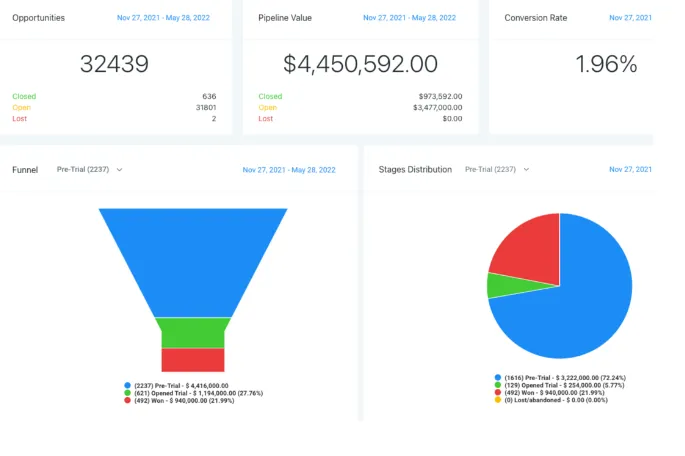
Task: Click the green Opened Trial funnel segment
Action: (193, 333)
